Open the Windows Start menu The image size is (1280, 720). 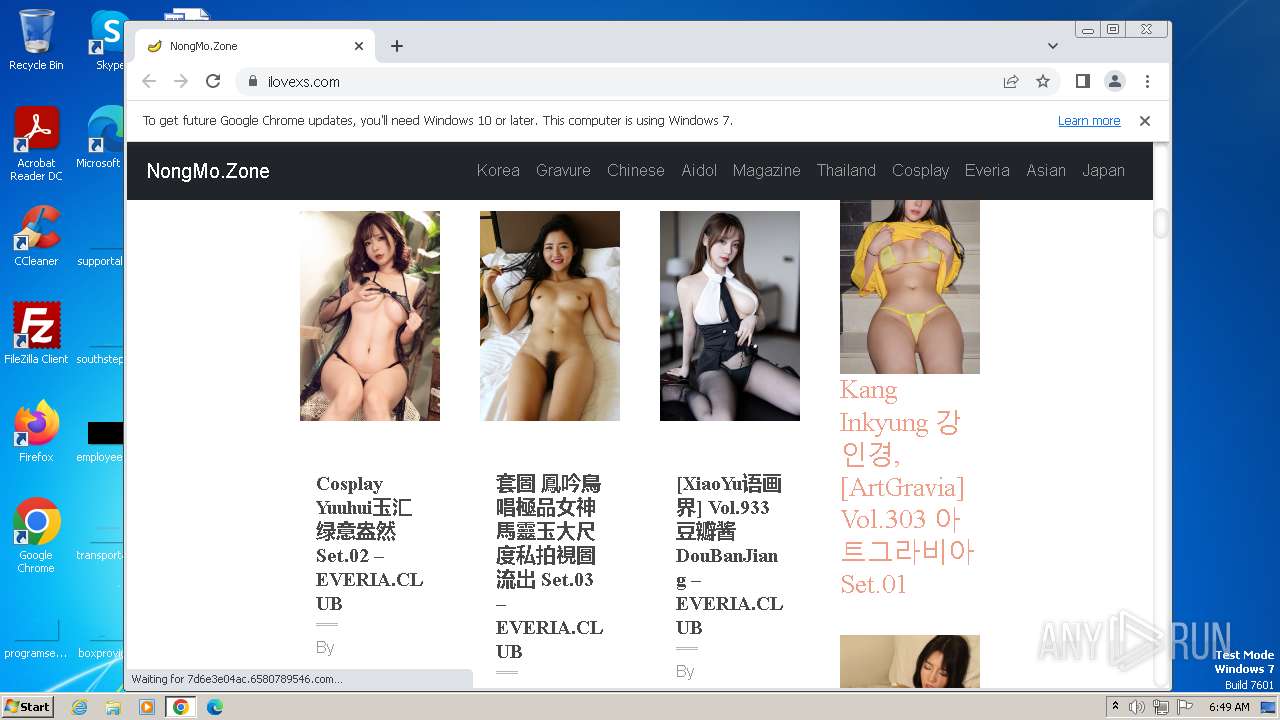27,706
